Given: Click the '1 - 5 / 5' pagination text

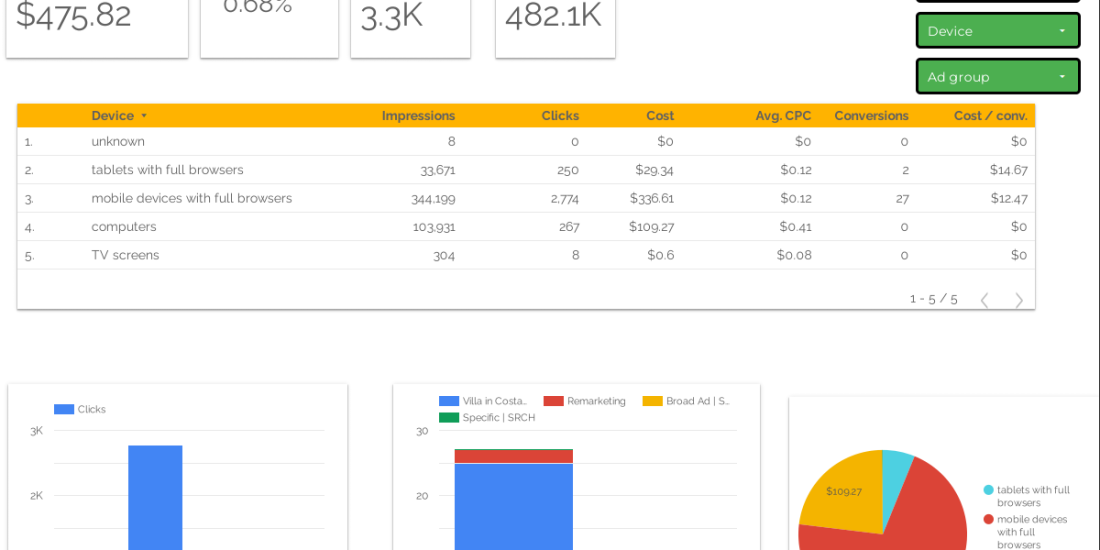Looking at the screenshot, I should tap(934, 299).
